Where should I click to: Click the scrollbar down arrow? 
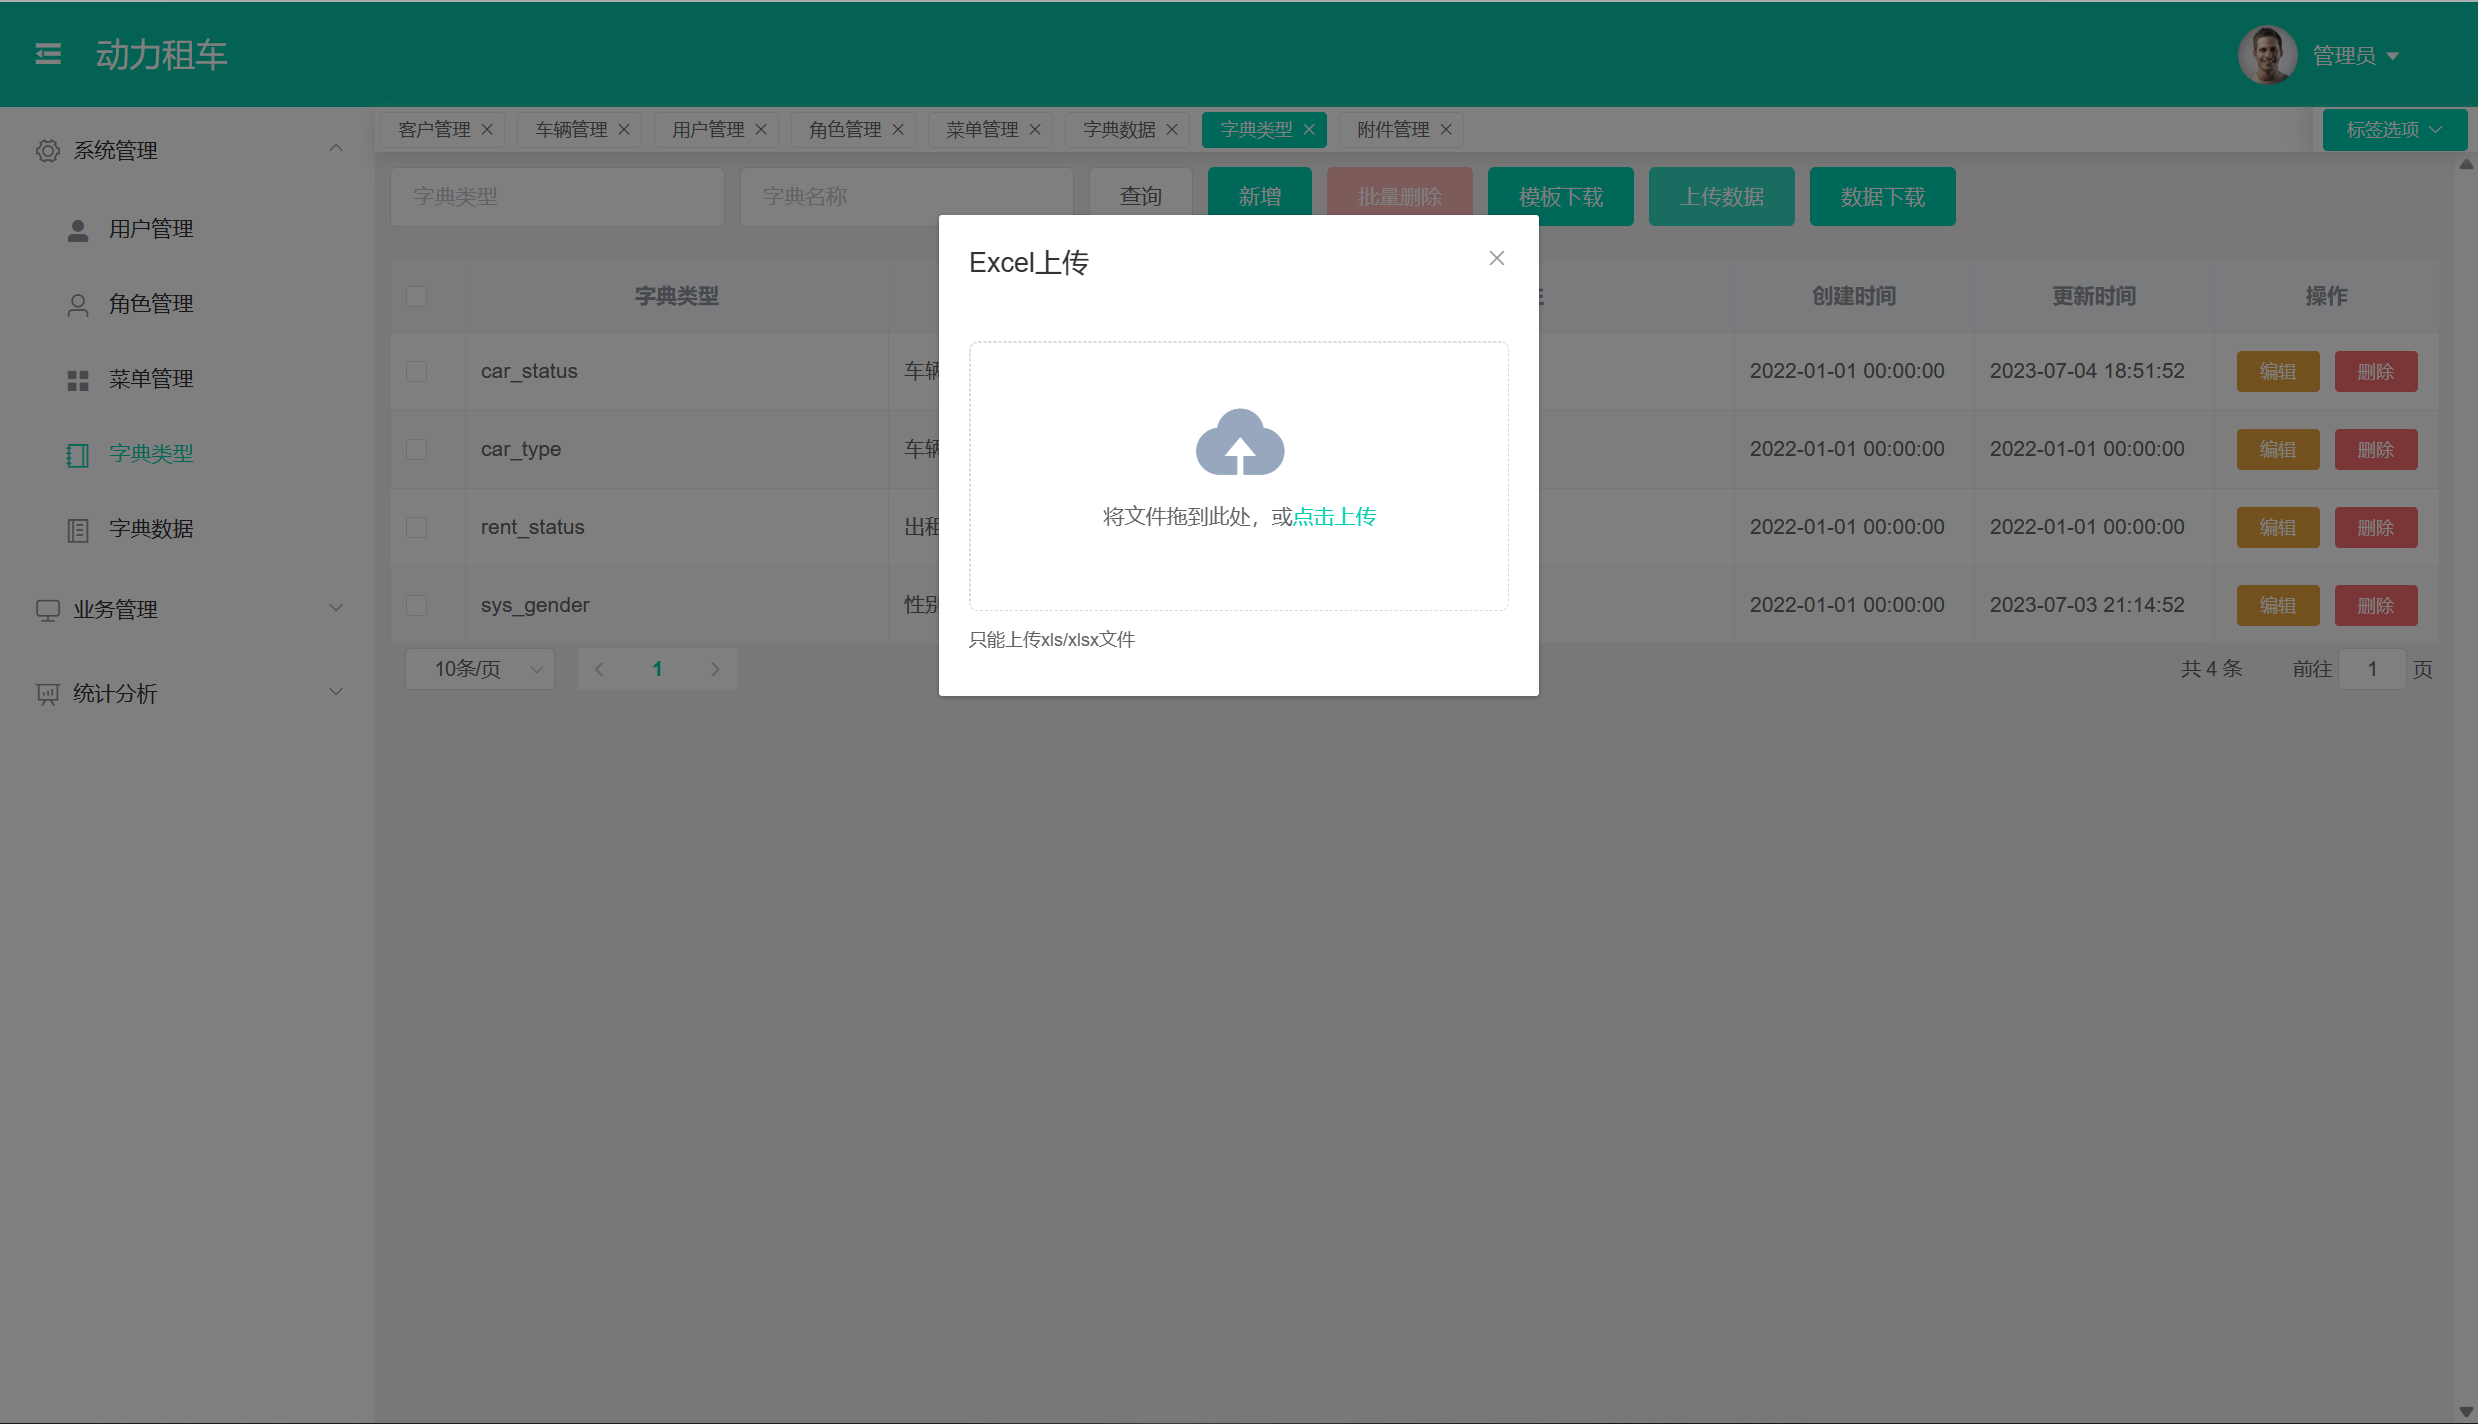pyautogui.click(x=2467, y=1413)
